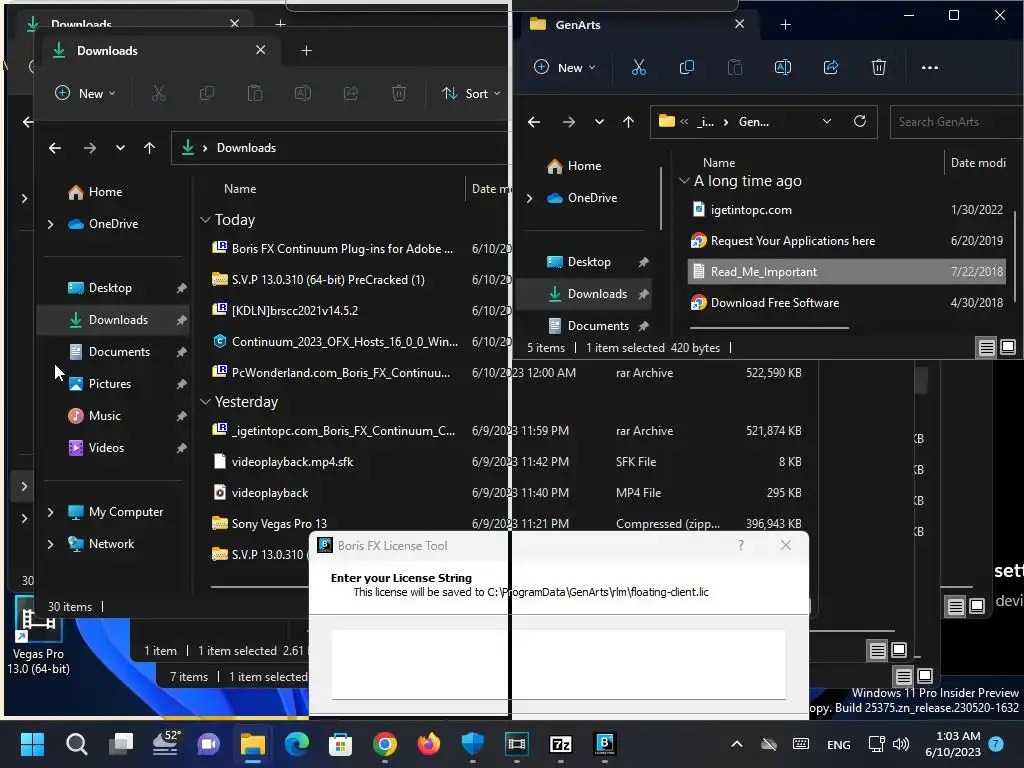Expand Network in sidebar
Image resolution: width=1024 pixels, height=768 pixels.
coord(50,544)
